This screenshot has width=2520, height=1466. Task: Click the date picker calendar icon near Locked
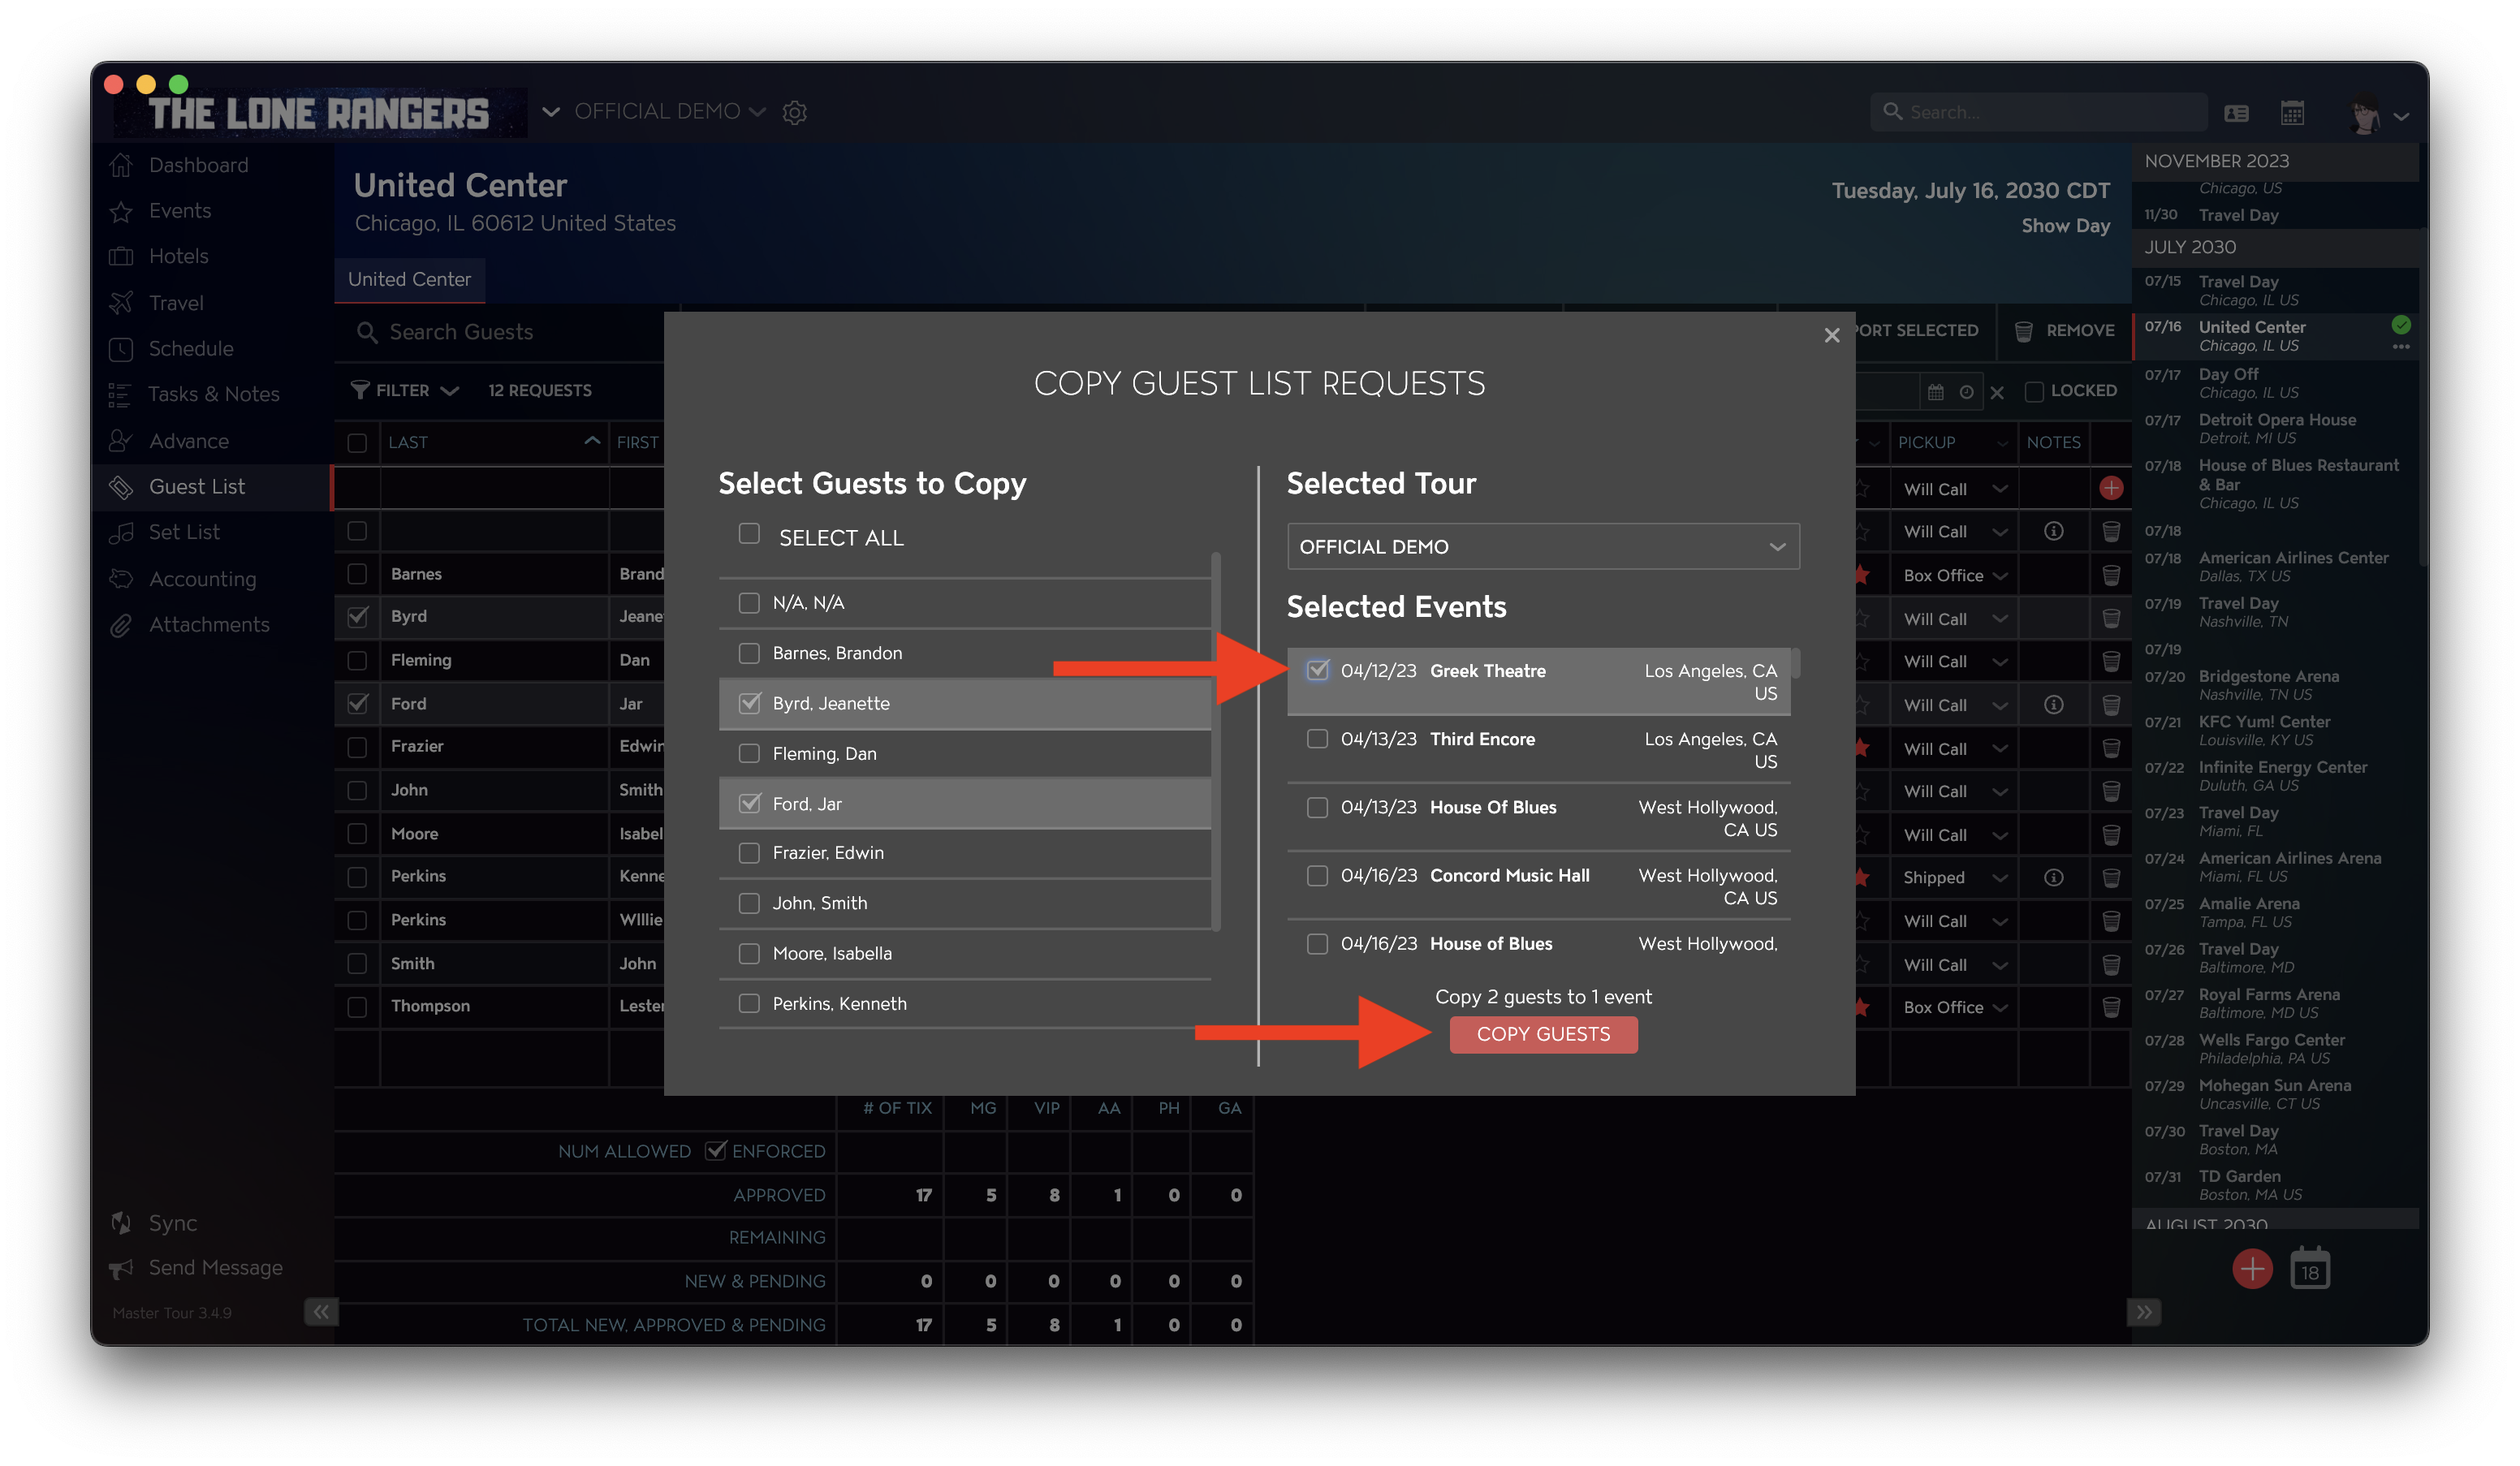pos(1935,392)
